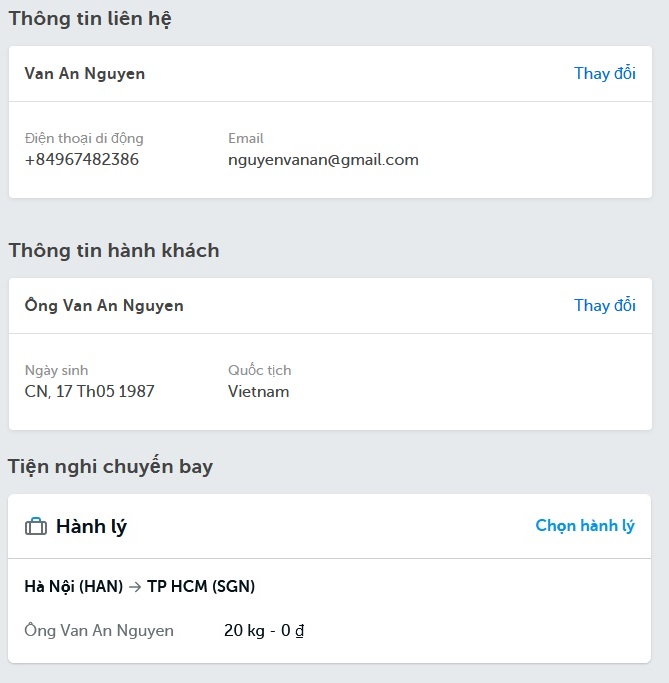Image resolution: width=669 pixels, height=683 pixels.
Task: Click the nationality value Vietnam
Action: pos(258,391)
